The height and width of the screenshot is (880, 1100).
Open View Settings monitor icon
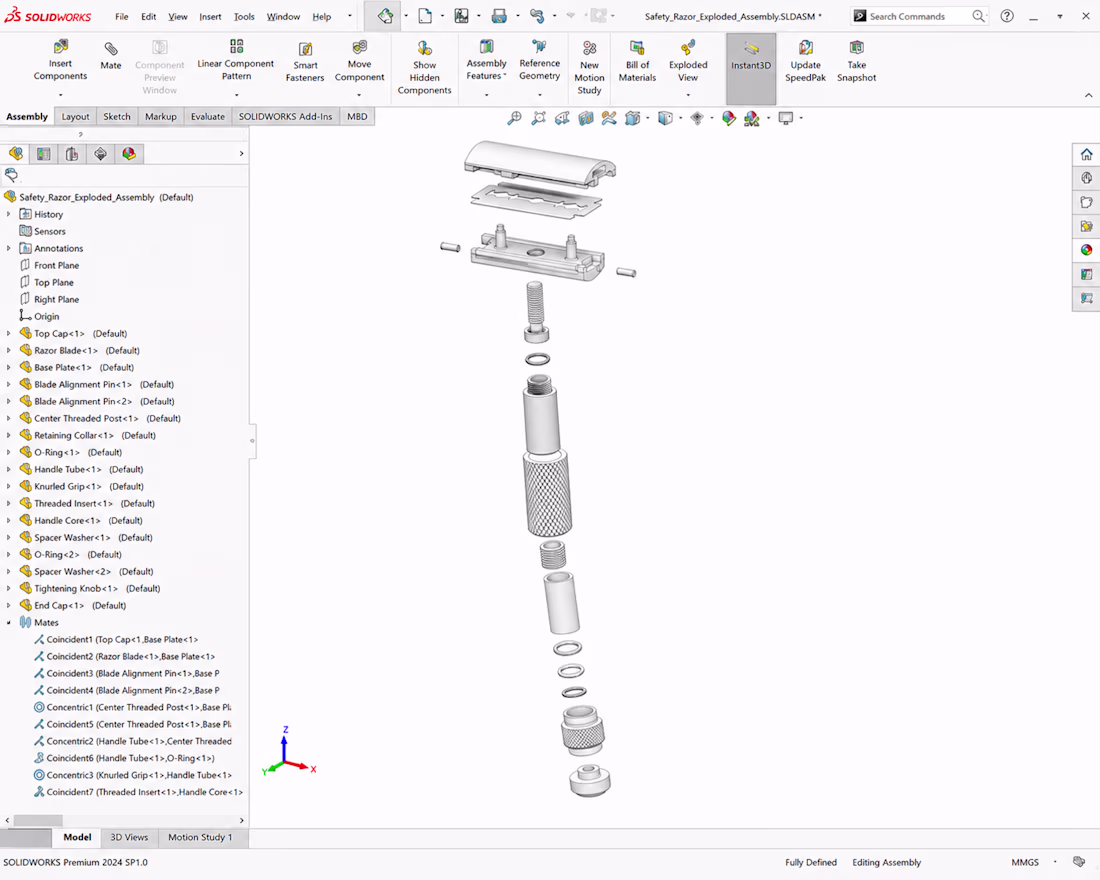point(786,118)
